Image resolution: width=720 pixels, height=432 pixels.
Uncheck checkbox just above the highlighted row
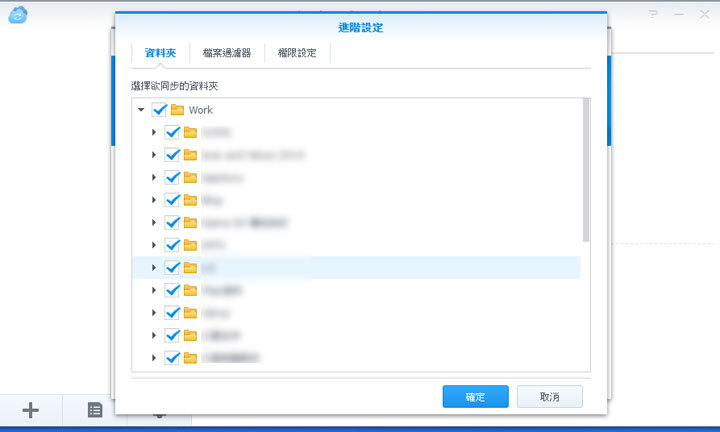point(172,245)
